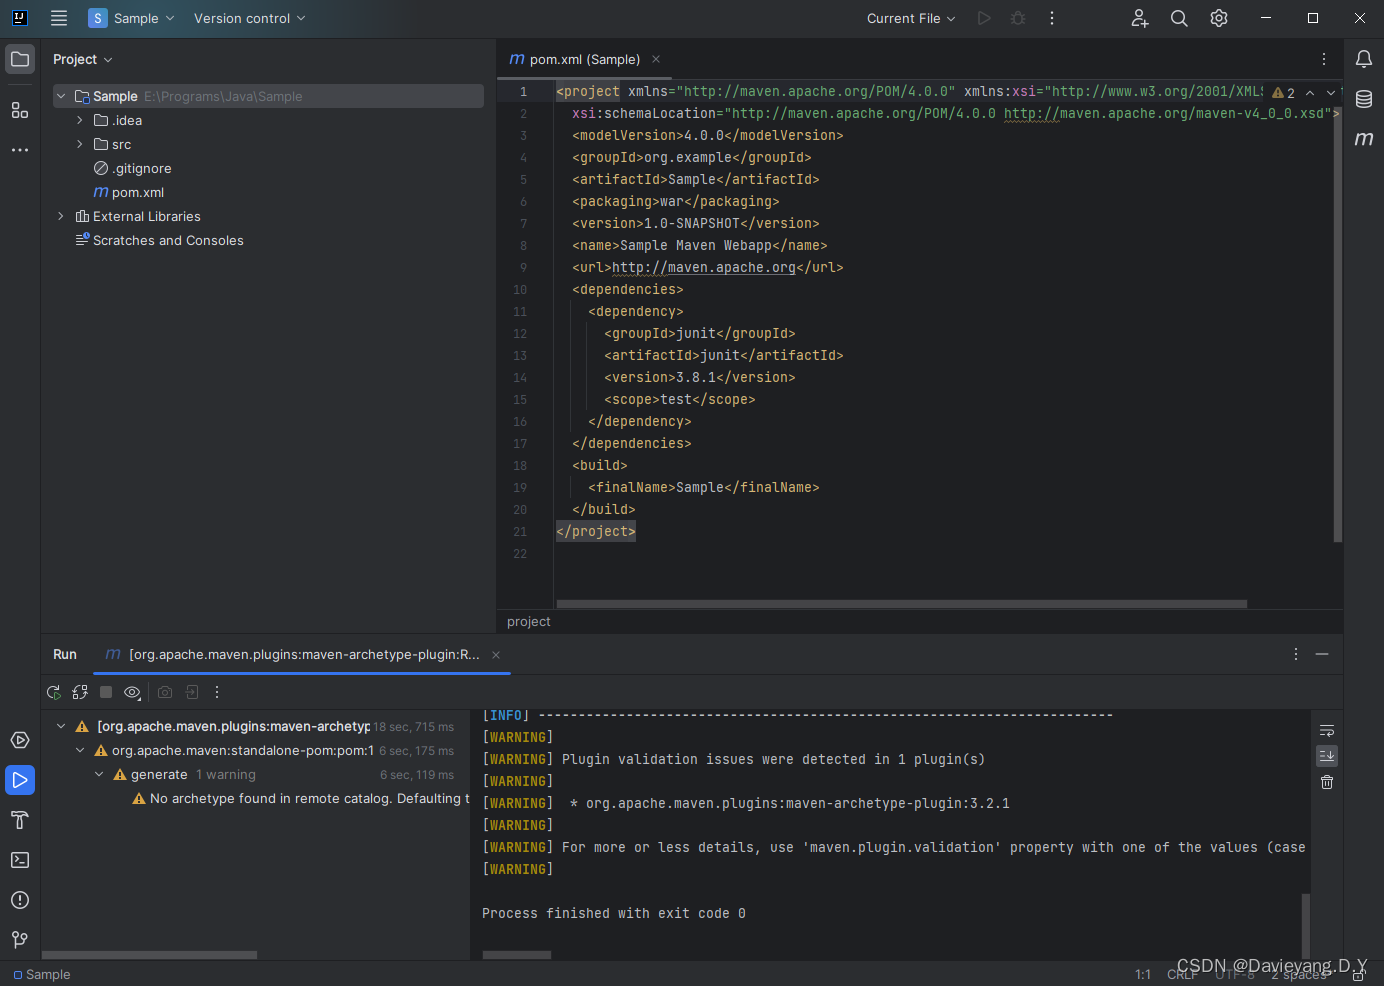The height and width of the screenshot is (986, 1384).
Task: Click the Stop process square icon
Action: coord(106,692)
